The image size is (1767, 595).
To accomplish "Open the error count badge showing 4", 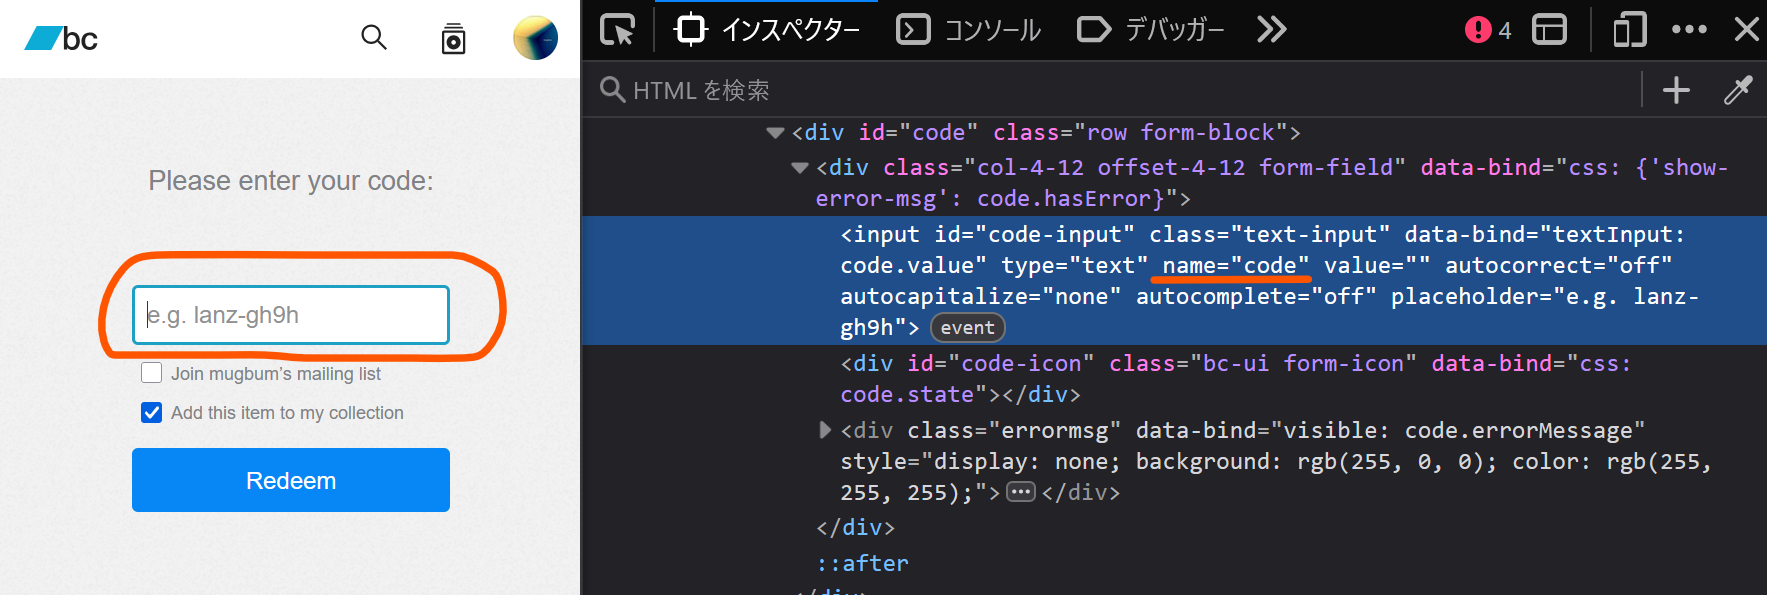I will [x=1488, y=30].
